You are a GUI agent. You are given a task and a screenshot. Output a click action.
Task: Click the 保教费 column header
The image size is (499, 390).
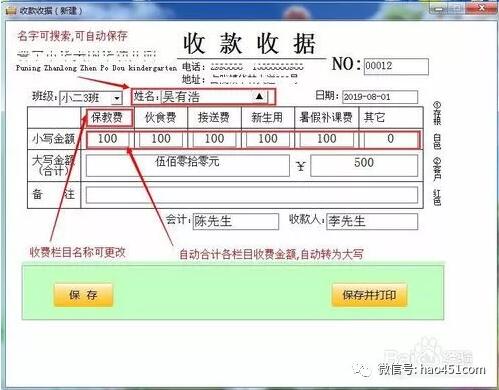point(107,117)
